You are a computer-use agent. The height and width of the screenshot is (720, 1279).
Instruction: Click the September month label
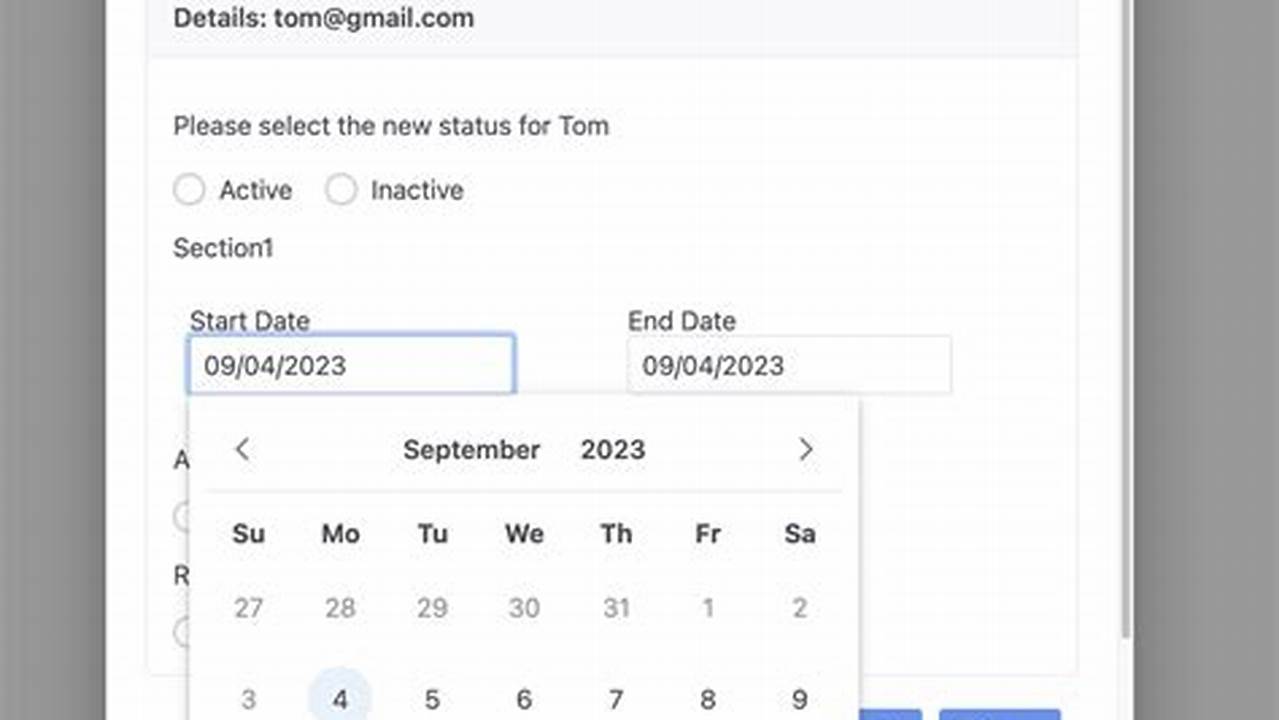click(471, 450)
